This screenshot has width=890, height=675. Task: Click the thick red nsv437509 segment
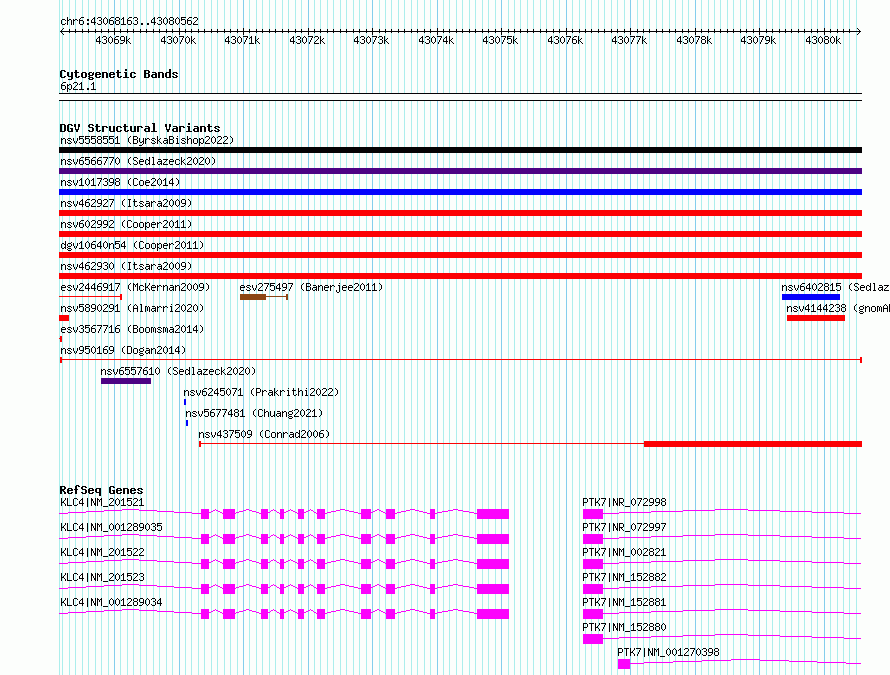753,444
